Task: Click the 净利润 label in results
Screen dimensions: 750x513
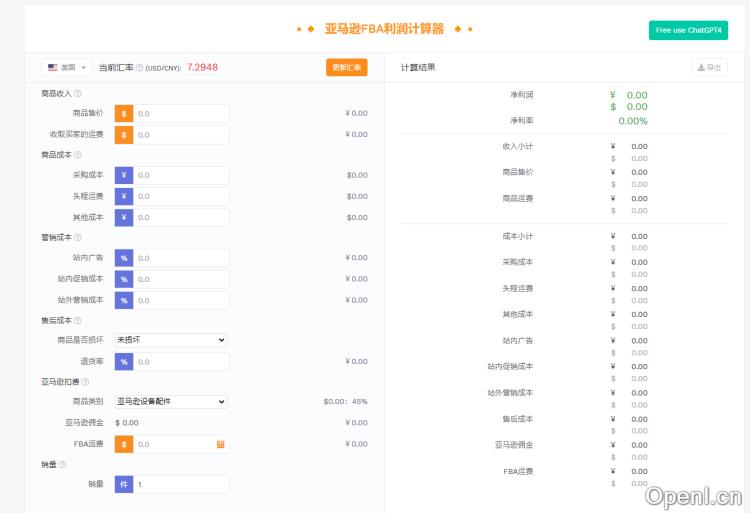Action: [521, 95]
